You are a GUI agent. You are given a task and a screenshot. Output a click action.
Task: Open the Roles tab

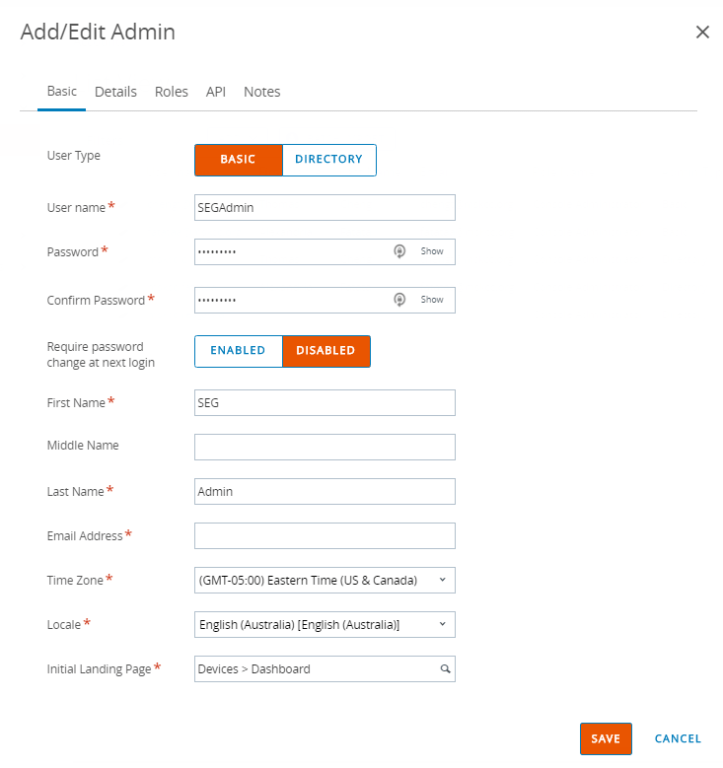171,92
